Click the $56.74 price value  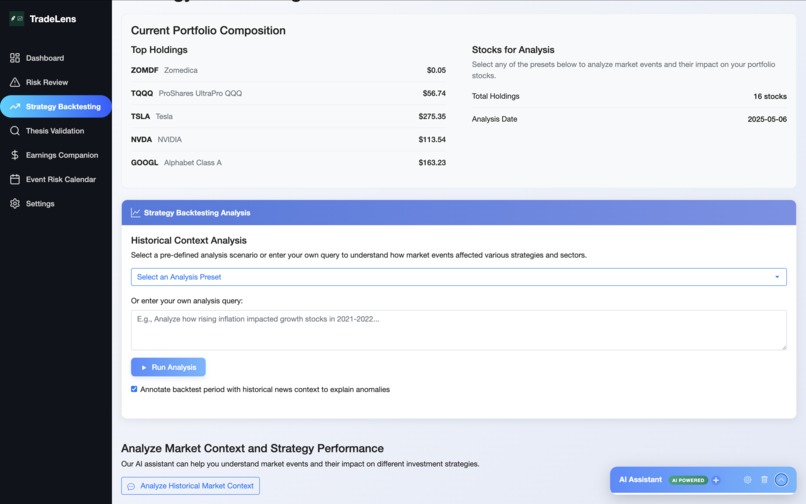click(x=434, y=93)
